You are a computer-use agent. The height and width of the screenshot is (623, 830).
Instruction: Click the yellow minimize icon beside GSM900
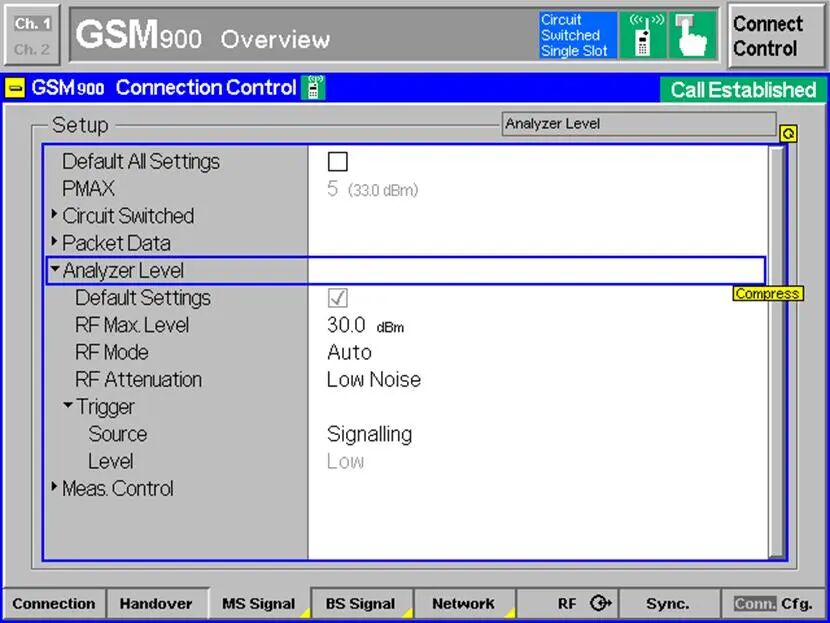pos(15,88)
